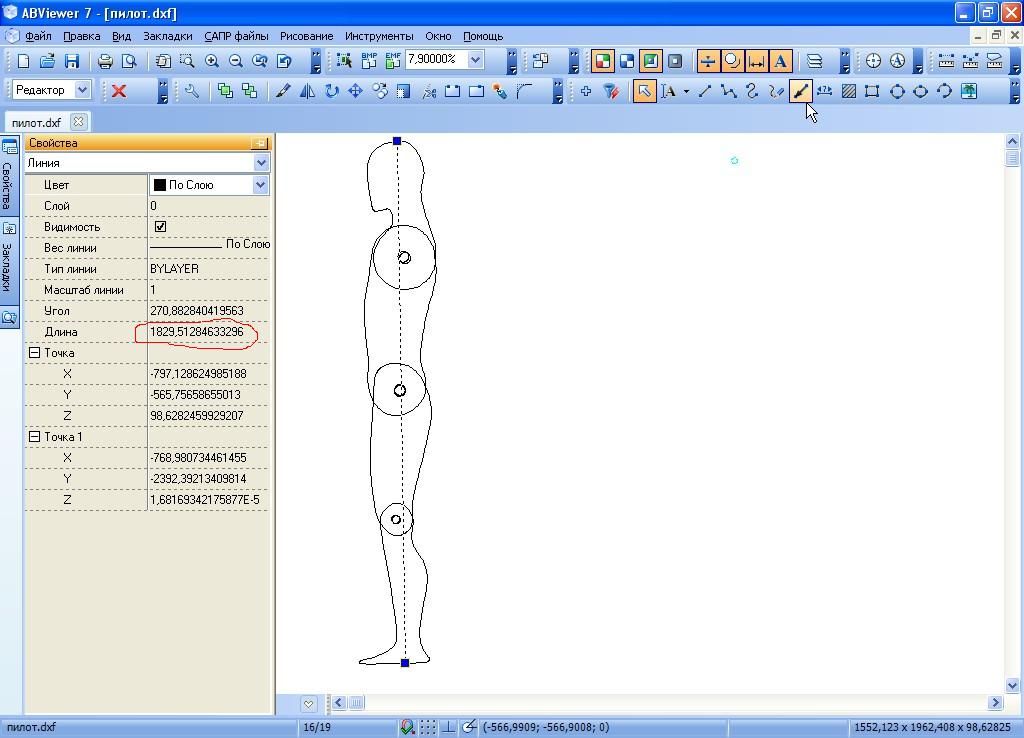Open the Цвет color selector

(260, 185)
